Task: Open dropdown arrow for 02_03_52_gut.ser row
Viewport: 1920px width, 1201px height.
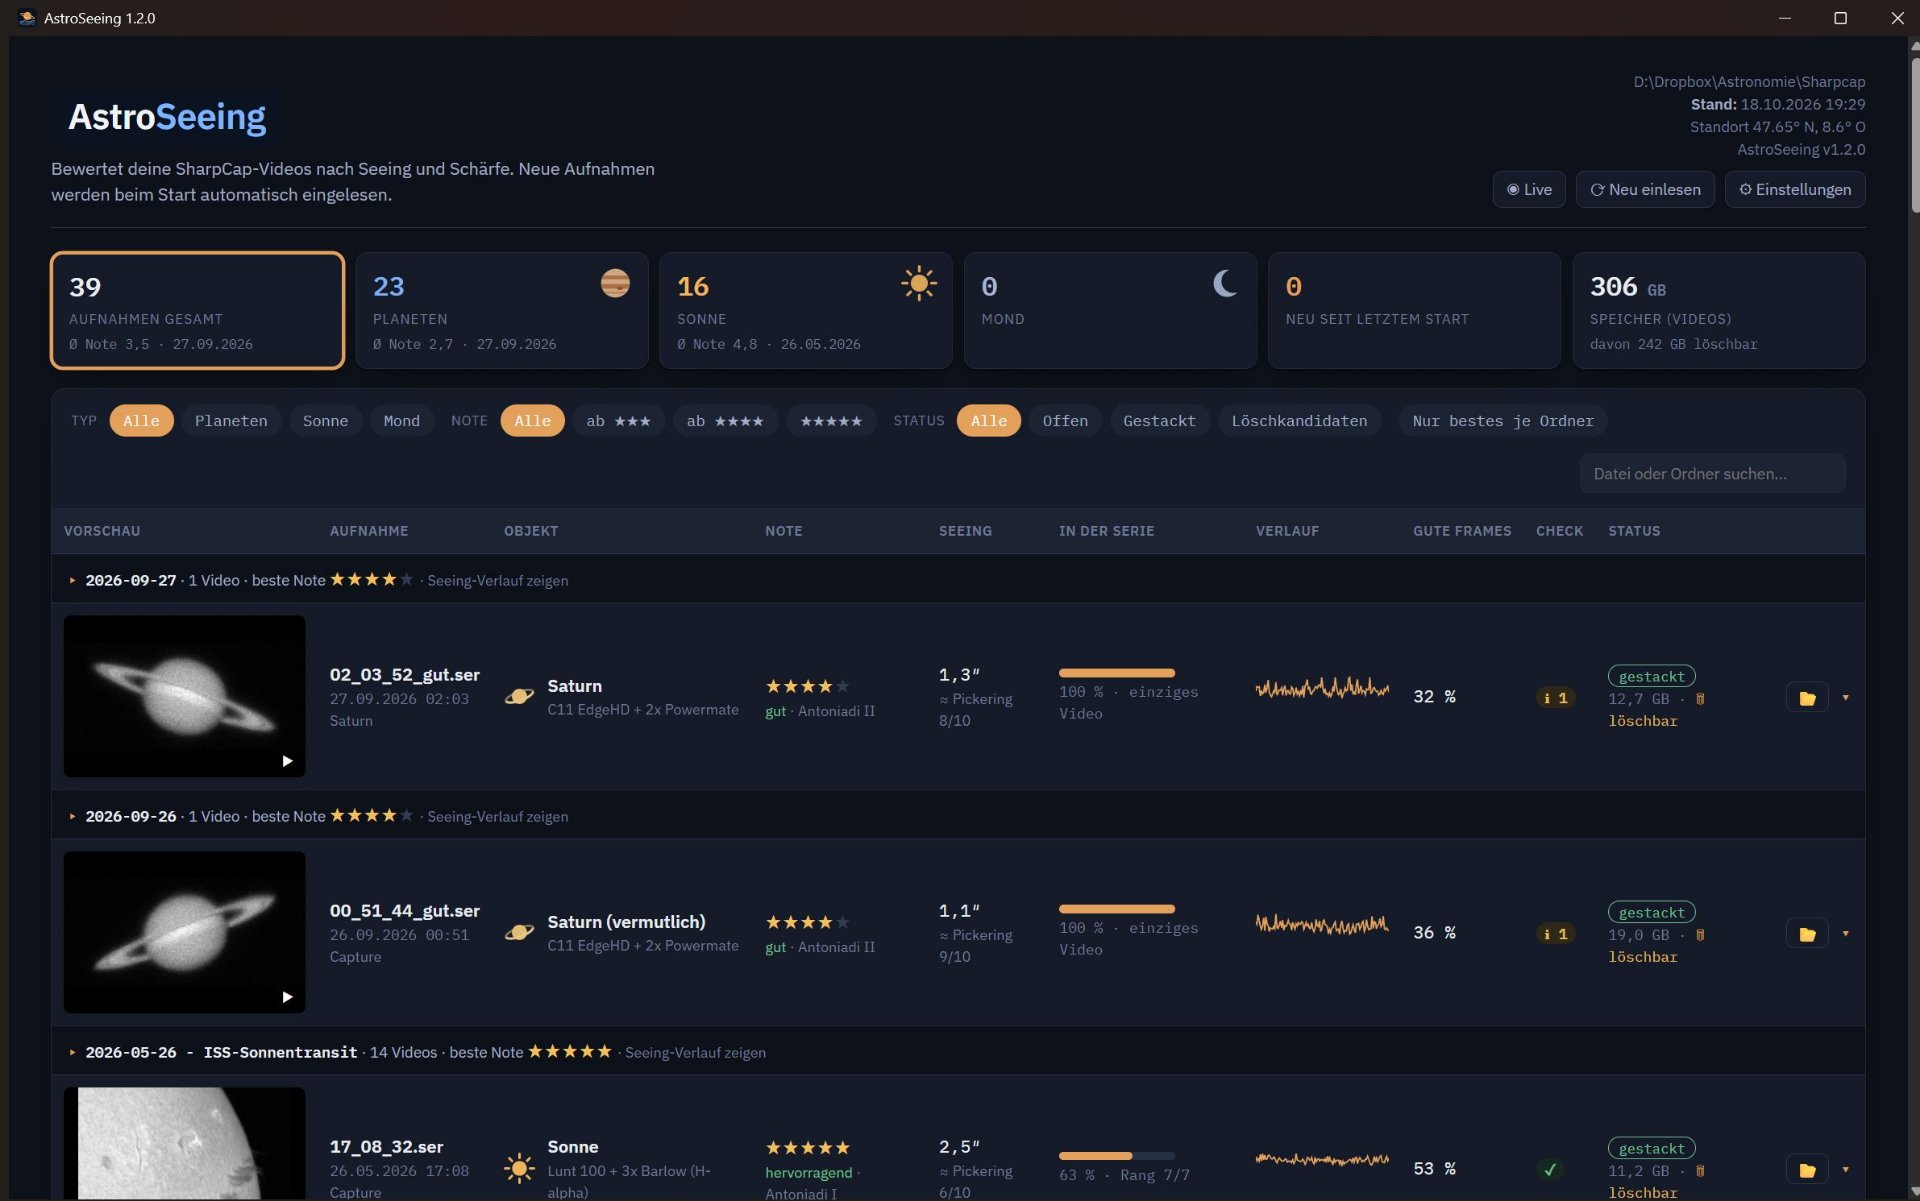Action: coord(1845,698)
